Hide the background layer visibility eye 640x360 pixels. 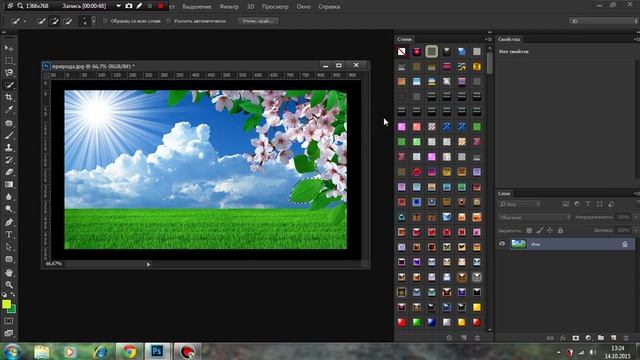pyautogui.click(x=502, y=244)
